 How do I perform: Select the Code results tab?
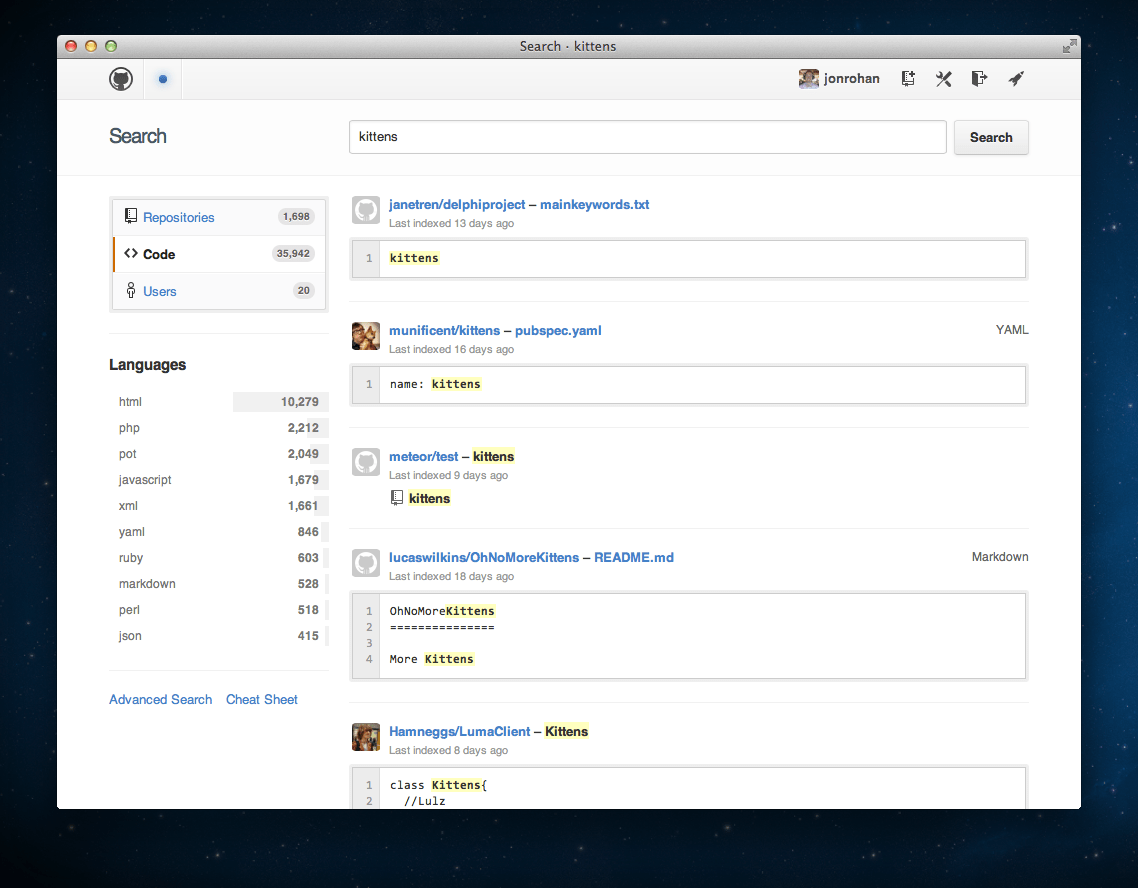pyautogui.click(x=159, y=254)
